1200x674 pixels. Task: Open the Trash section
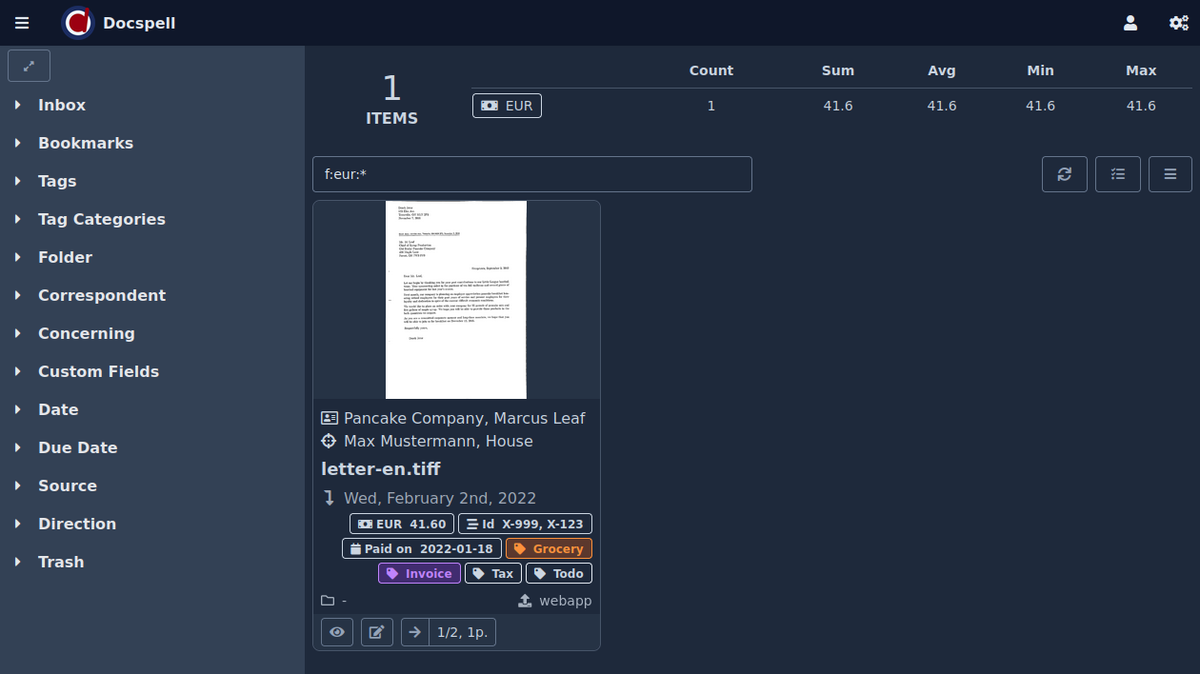click(x=60, y=562)
